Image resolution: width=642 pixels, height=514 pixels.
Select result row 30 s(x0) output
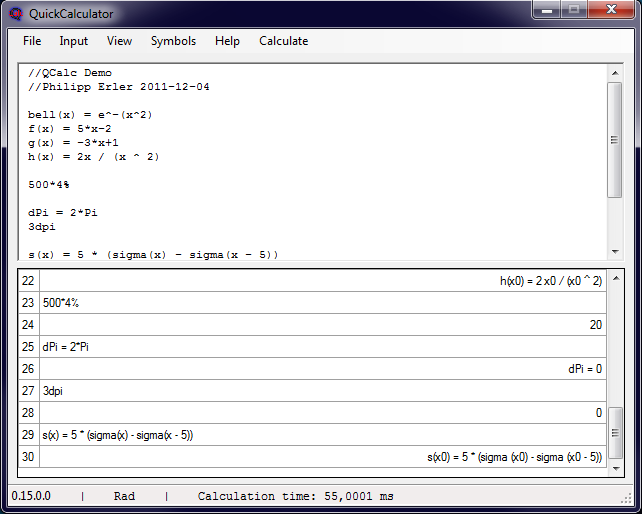click(x=323, y=457)
